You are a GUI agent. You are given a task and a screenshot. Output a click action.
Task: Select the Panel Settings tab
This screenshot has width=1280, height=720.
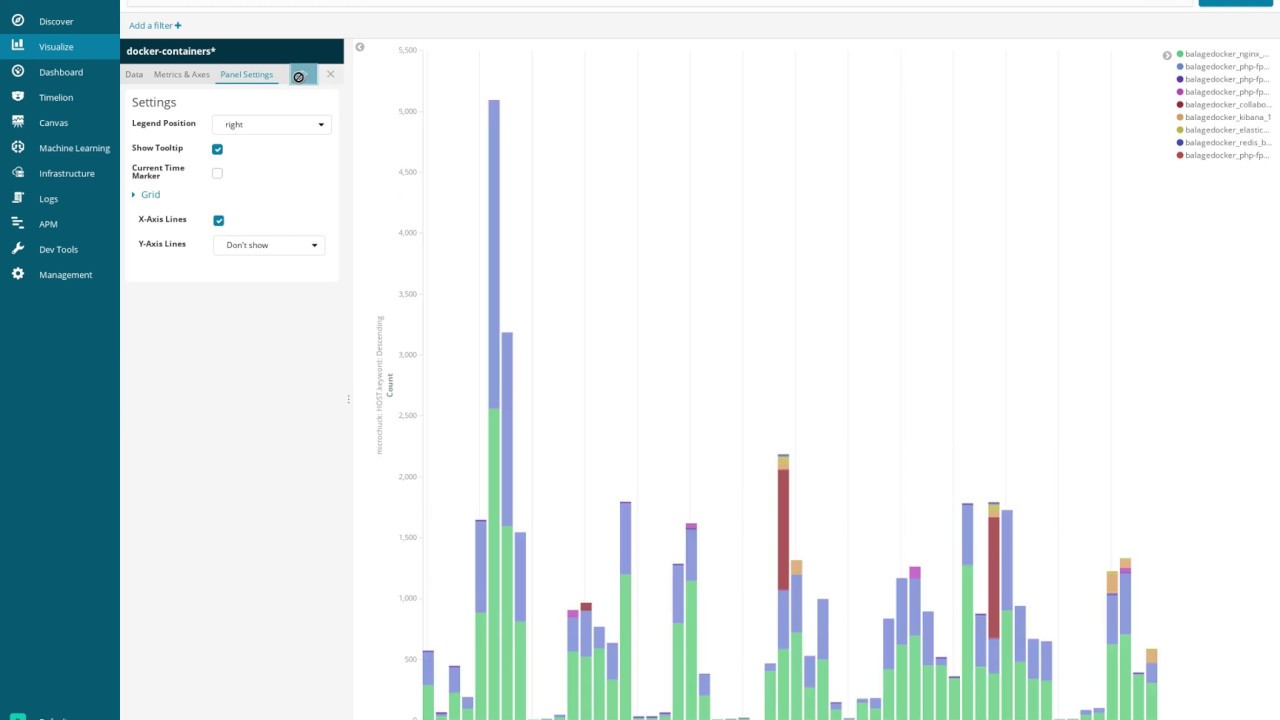click(x=247, y=74)
